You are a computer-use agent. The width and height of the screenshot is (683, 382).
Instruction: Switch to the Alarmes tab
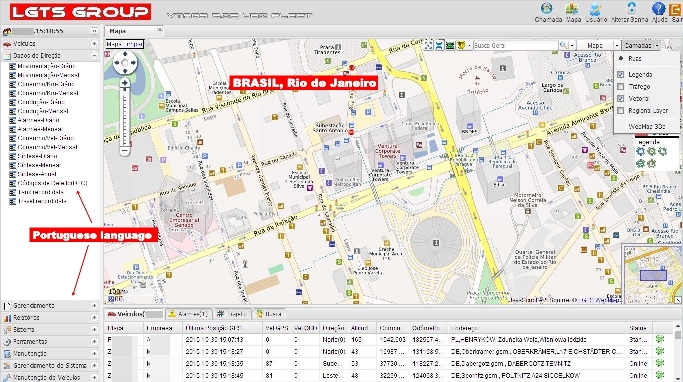(189, 314)
